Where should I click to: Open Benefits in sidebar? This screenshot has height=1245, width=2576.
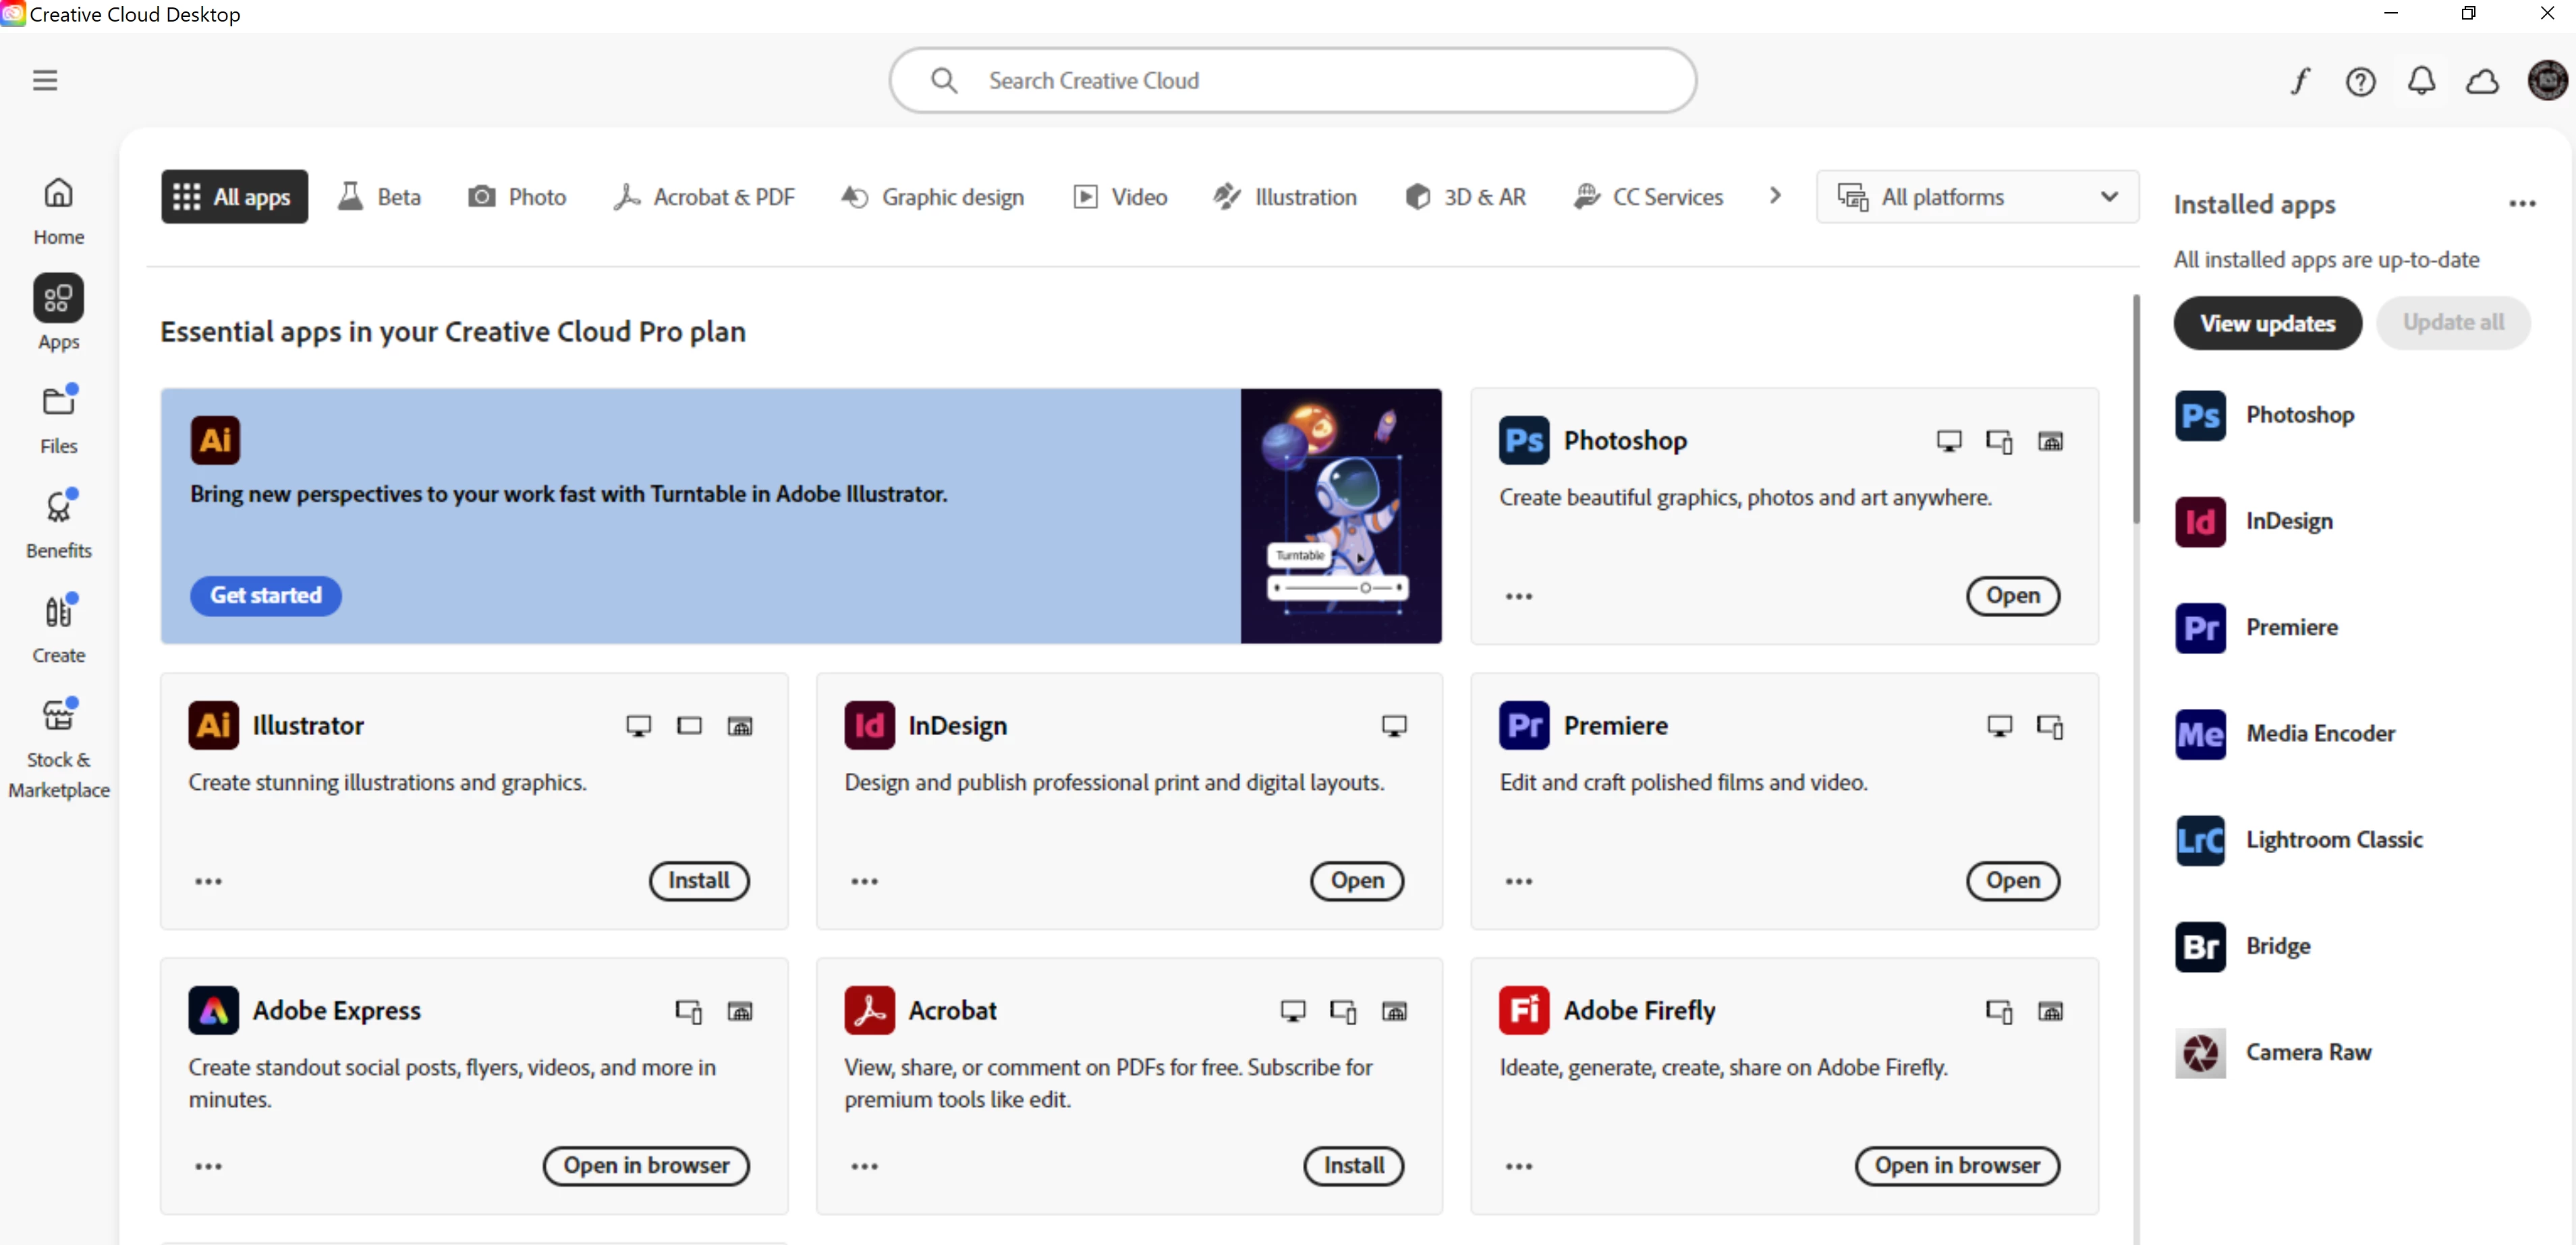pos(58,523)
